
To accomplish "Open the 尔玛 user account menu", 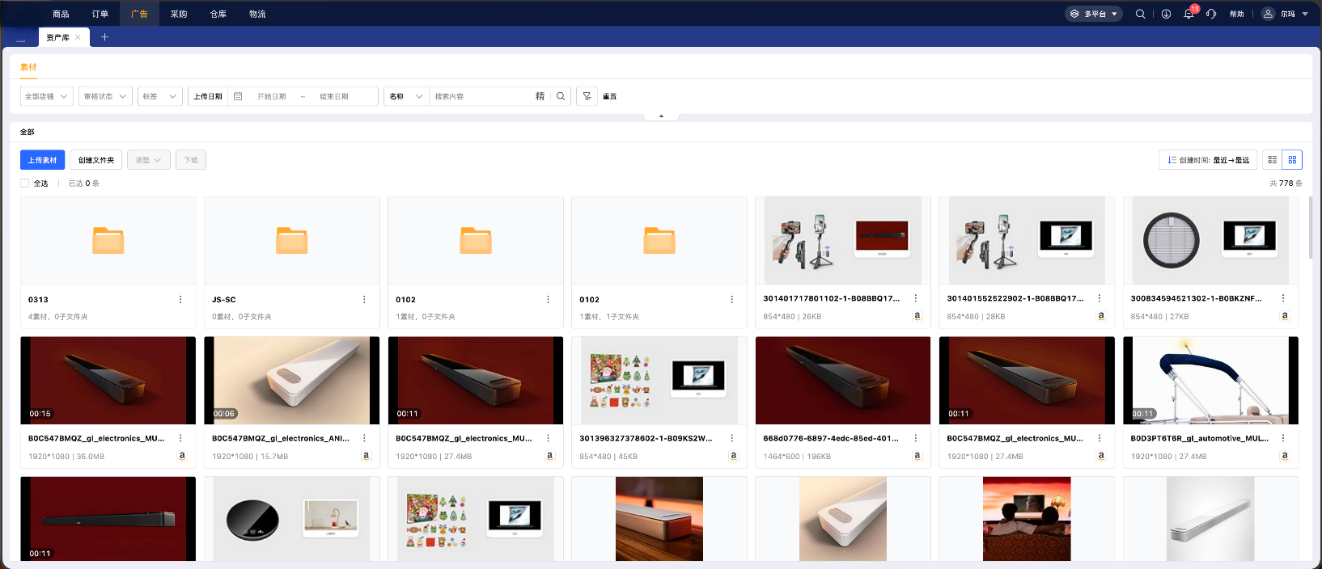I will (1284, 14).
